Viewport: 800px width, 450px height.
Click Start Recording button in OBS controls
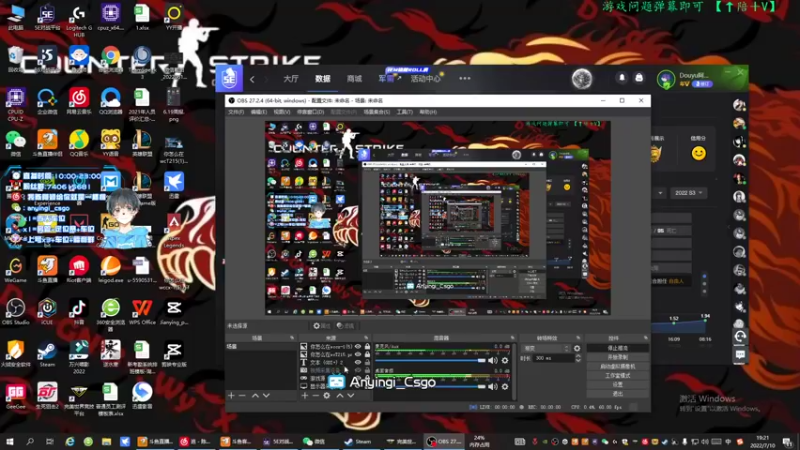click(618, 357)
